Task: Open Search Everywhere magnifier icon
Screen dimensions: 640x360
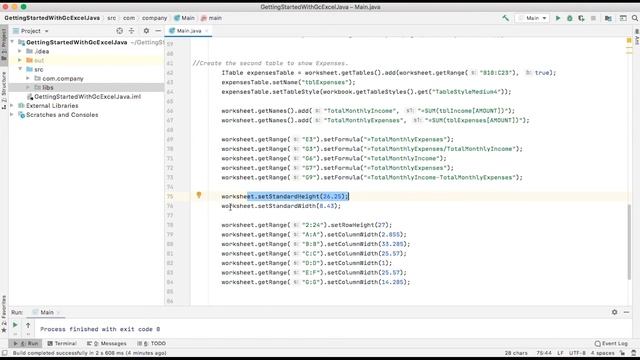Action: (635, 18)
